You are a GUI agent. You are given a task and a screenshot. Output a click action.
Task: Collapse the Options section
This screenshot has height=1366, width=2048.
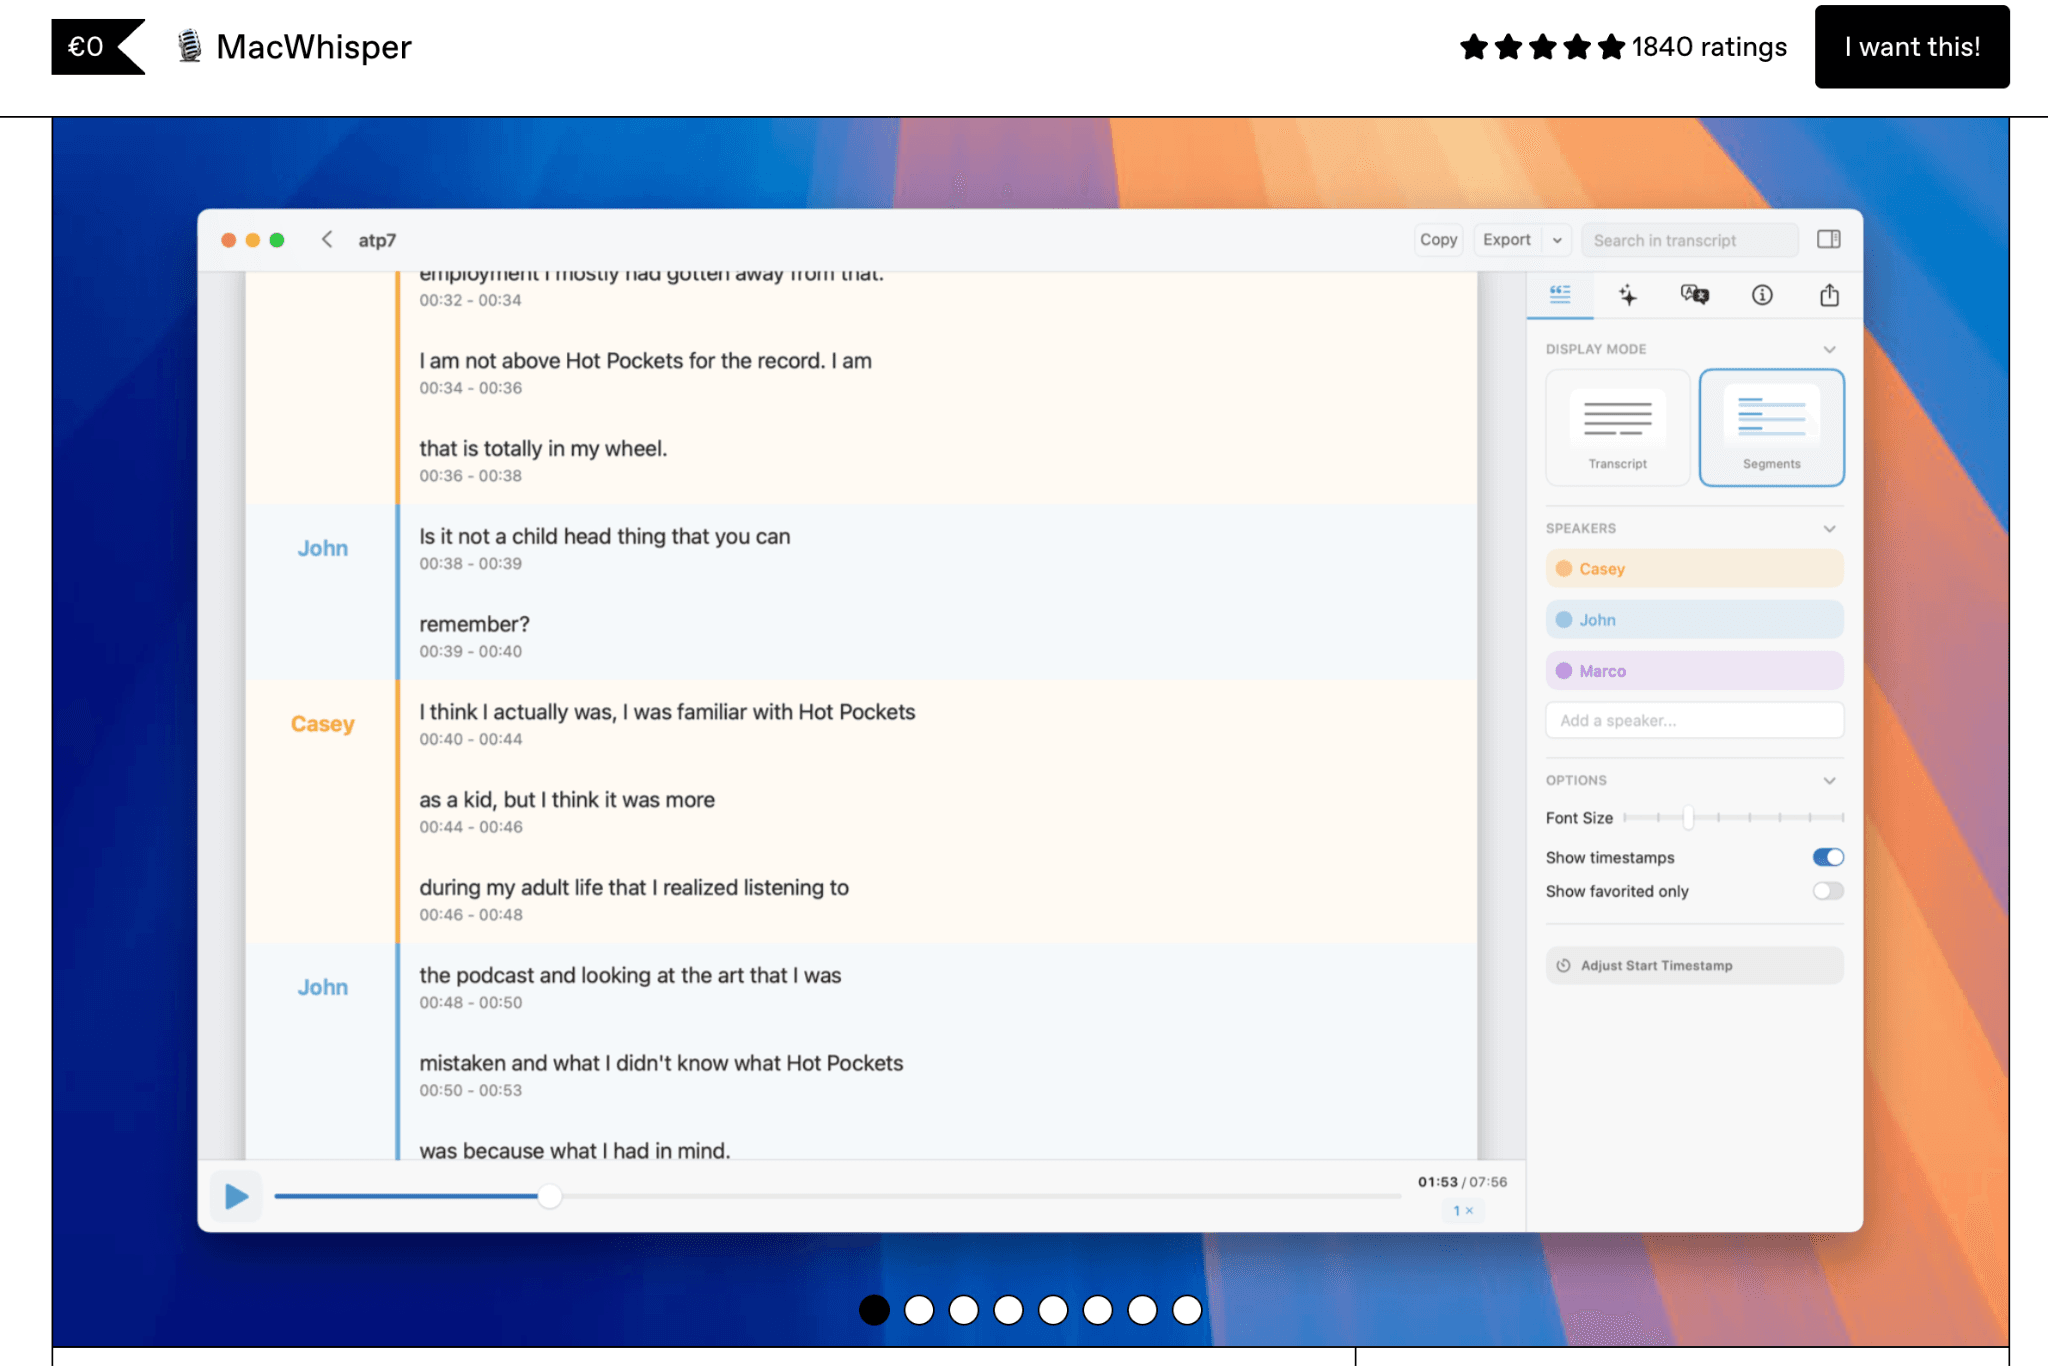[x=1830, y=780]
